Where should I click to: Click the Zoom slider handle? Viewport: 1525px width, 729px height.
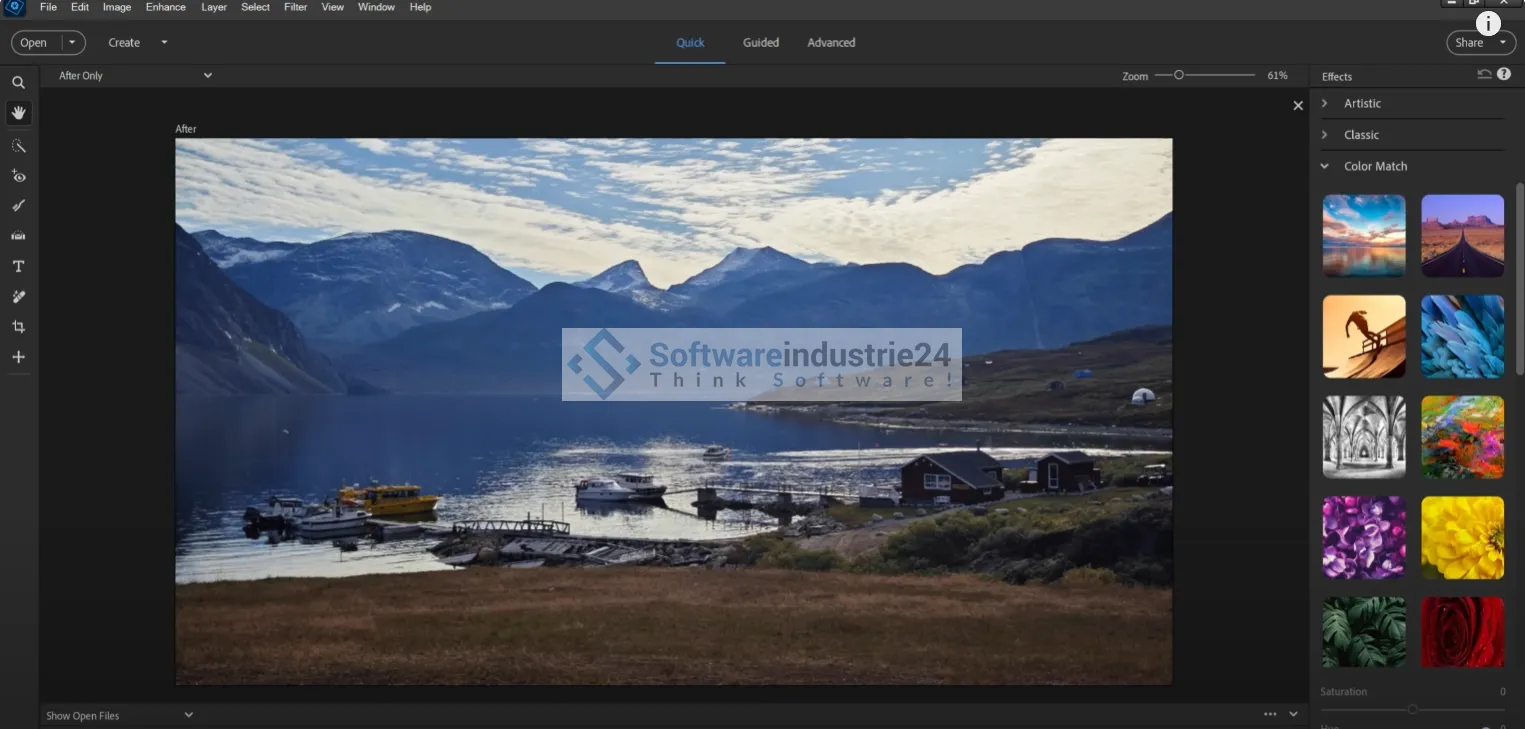point(1179,75)
